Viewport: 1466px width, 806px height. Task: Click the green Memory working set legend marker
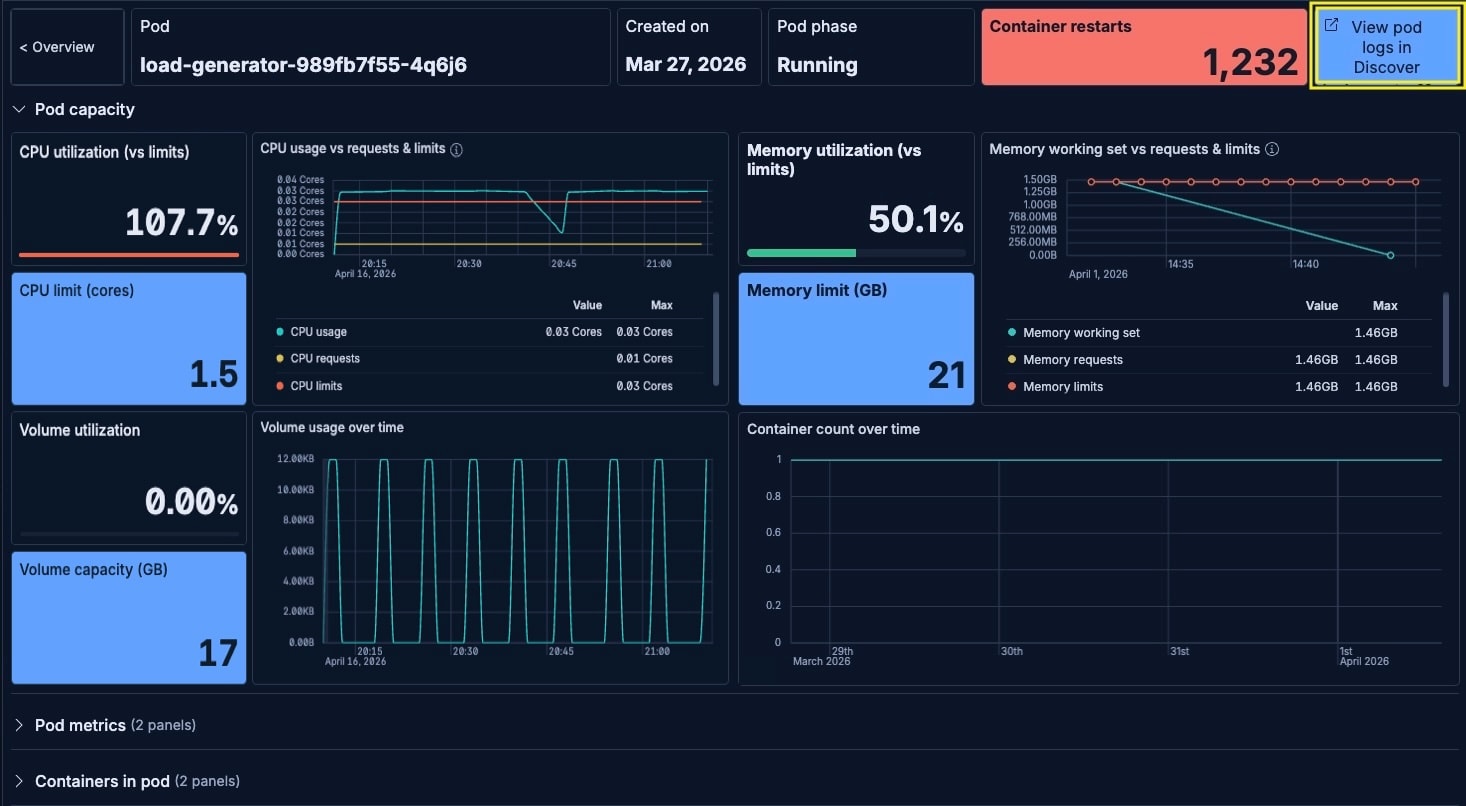pyautogui.click(x=1011, y=332)
